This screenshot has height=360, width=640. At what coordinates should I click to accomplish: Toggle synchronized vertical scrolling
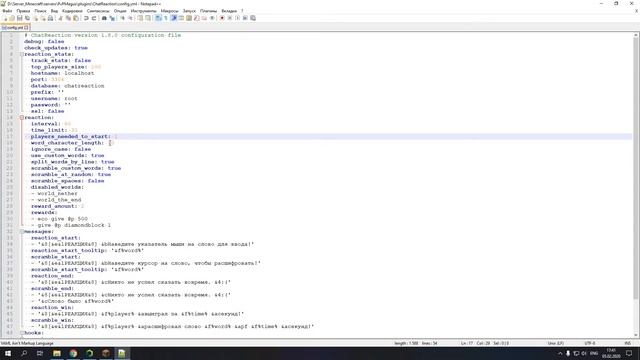(x=140, y=18)
